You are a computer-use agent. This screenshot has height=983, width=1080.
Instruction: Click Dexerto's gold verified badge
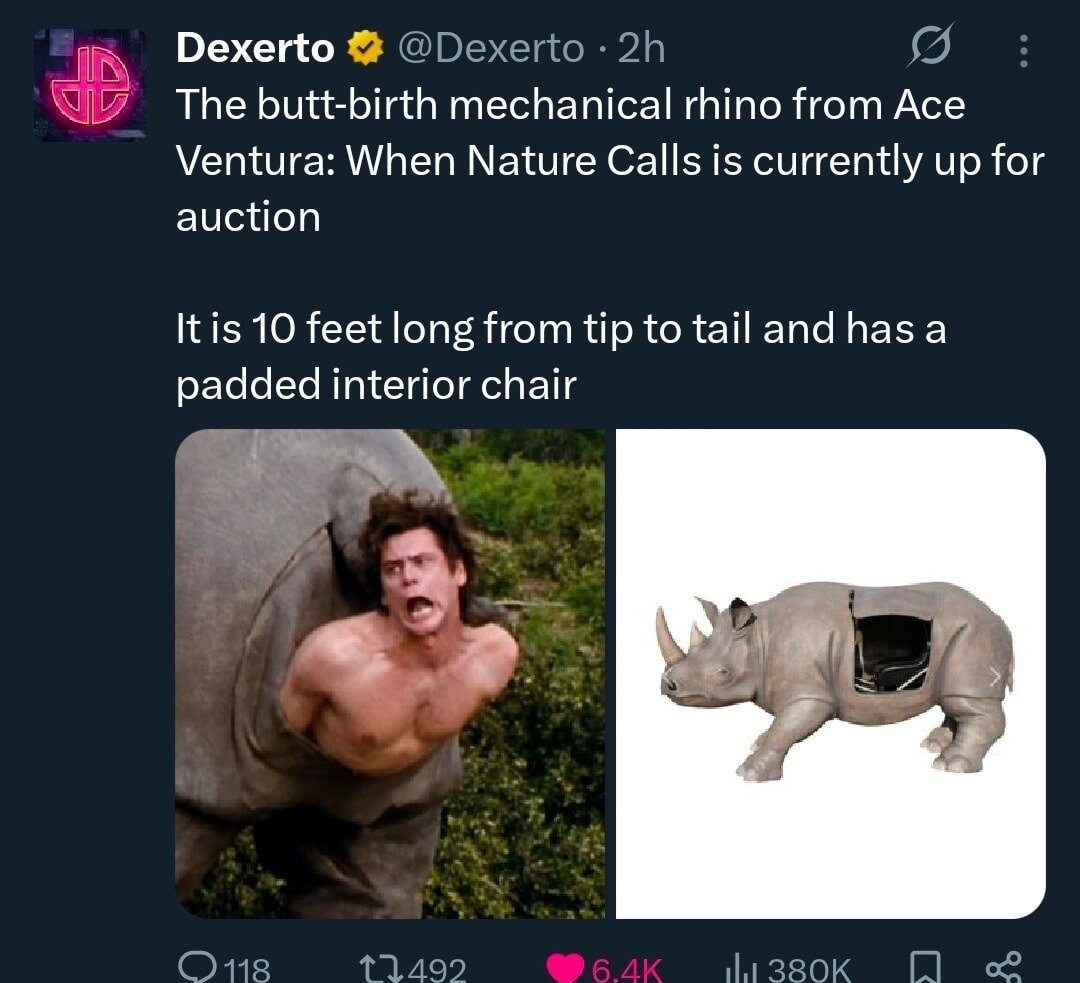coord(365,48)
